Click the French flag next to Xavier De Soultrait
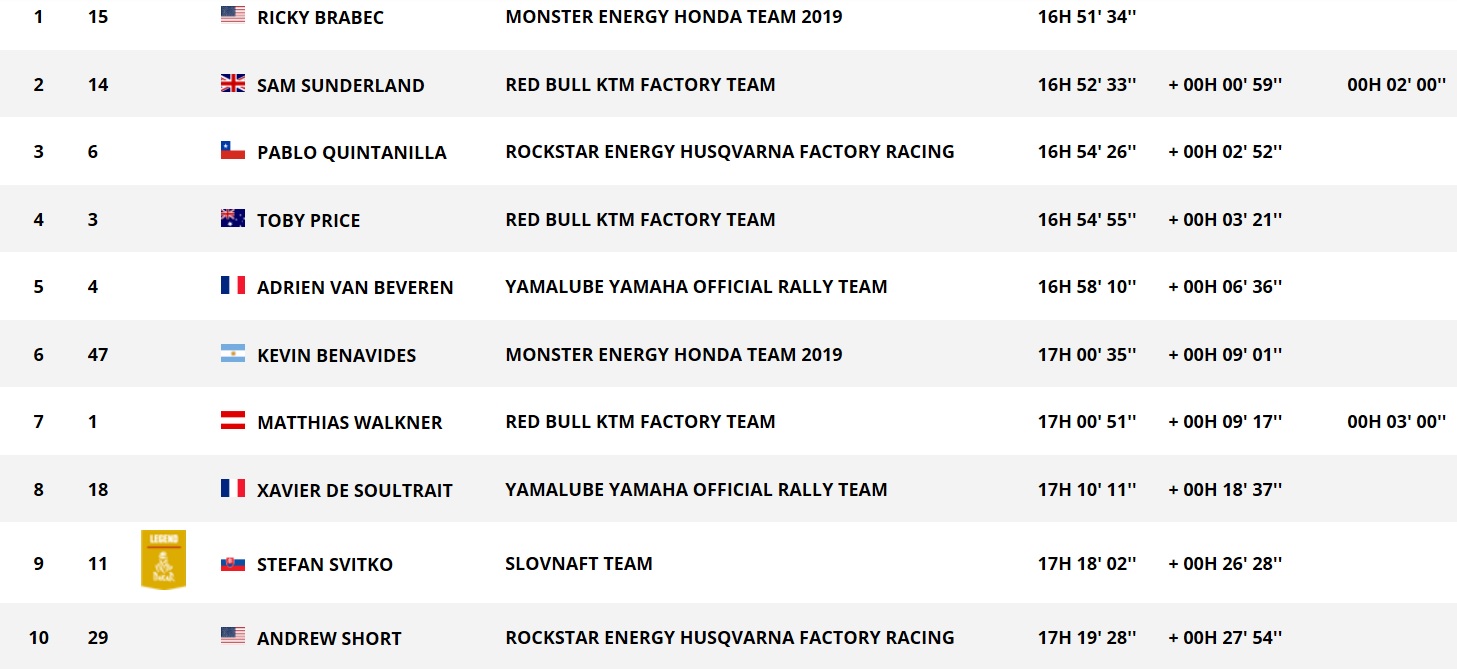This screenshot has width=1457, height=669. [x=233, y=488]
